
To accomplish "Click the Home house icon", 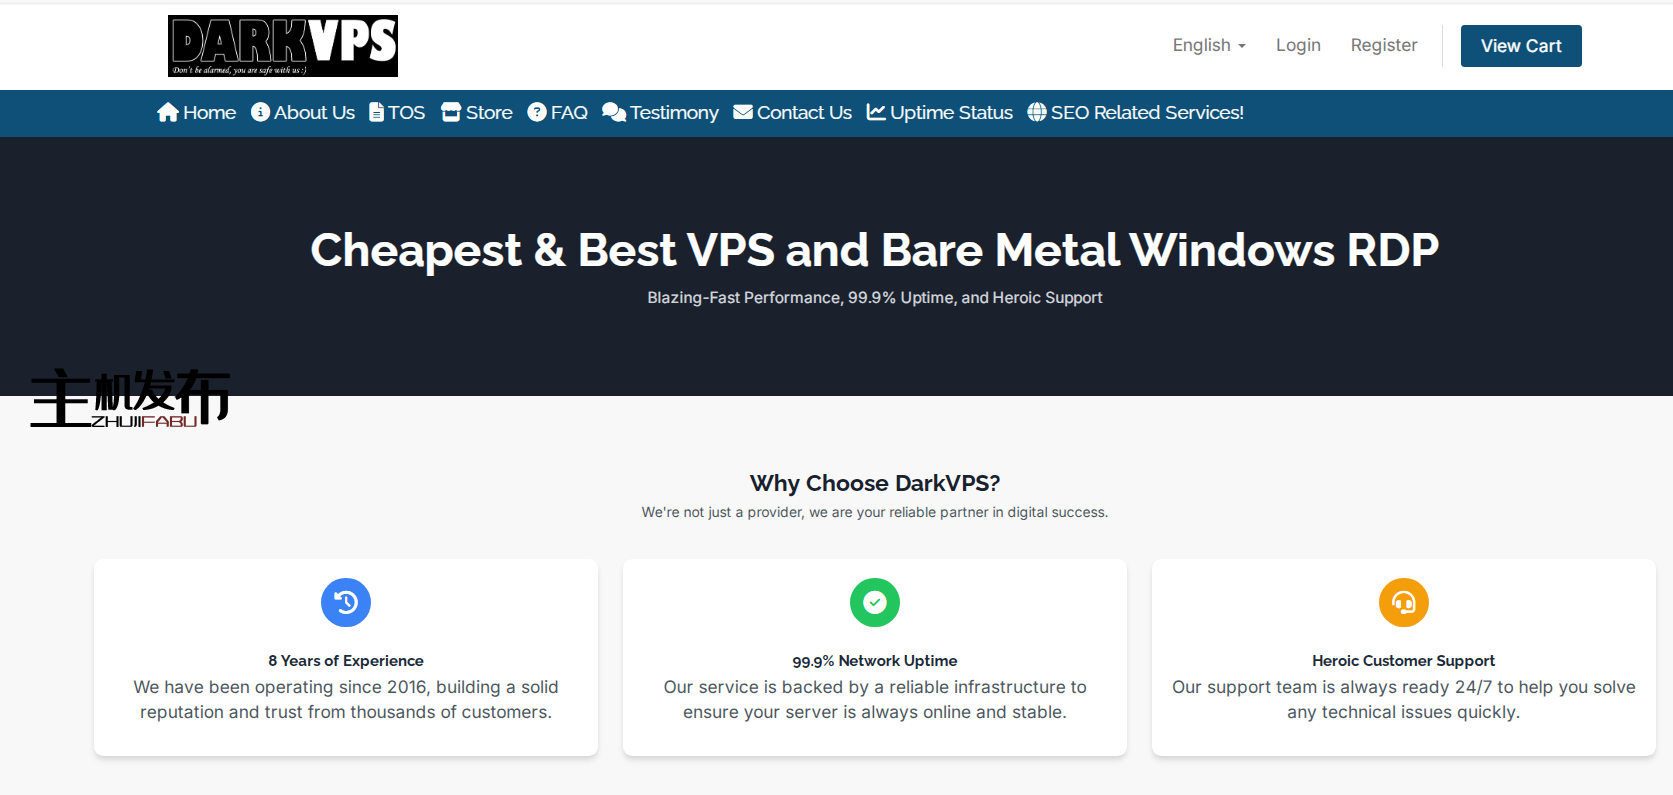I will click(x=168, y=113).
